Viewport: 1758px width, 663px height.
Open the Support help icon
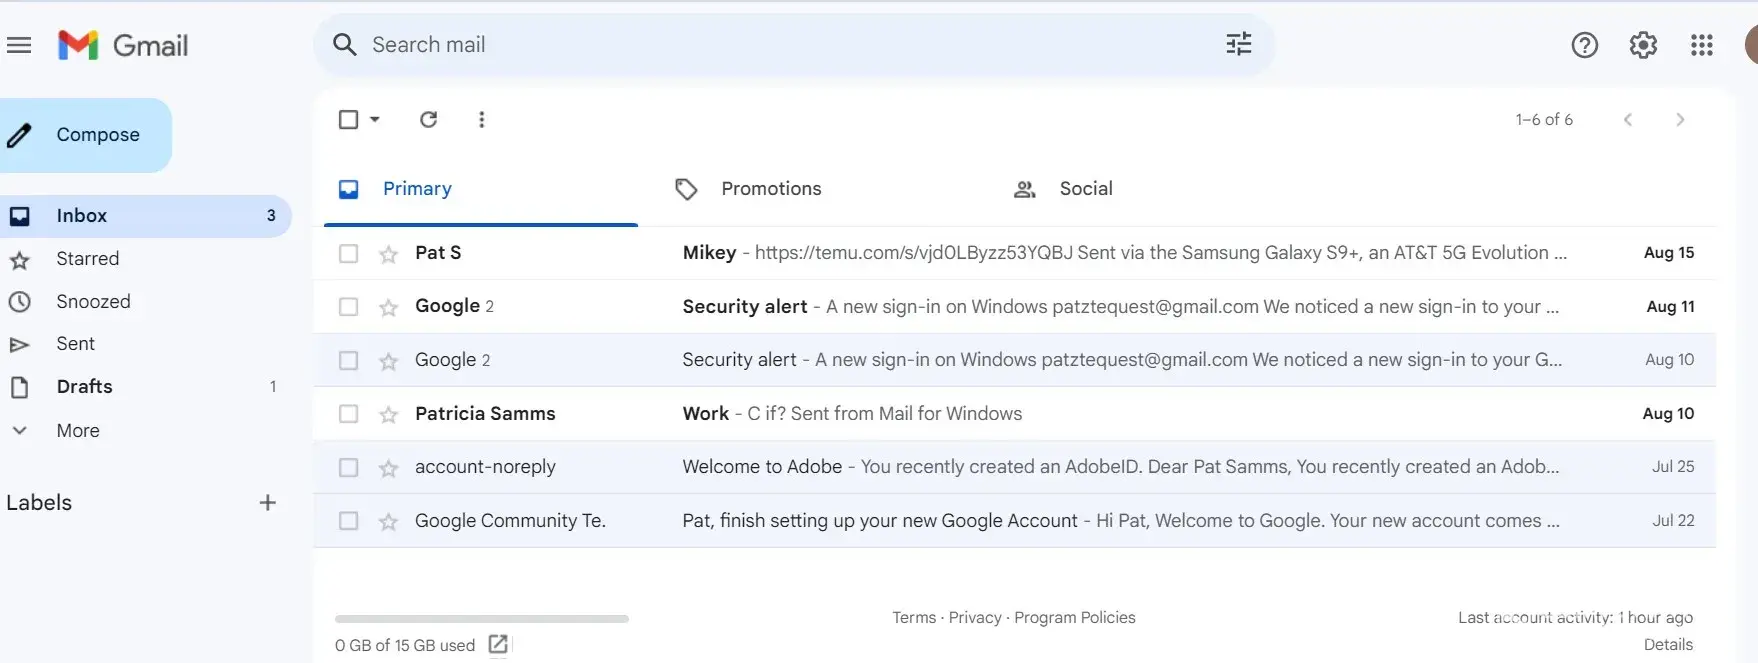click(1584, 45)
